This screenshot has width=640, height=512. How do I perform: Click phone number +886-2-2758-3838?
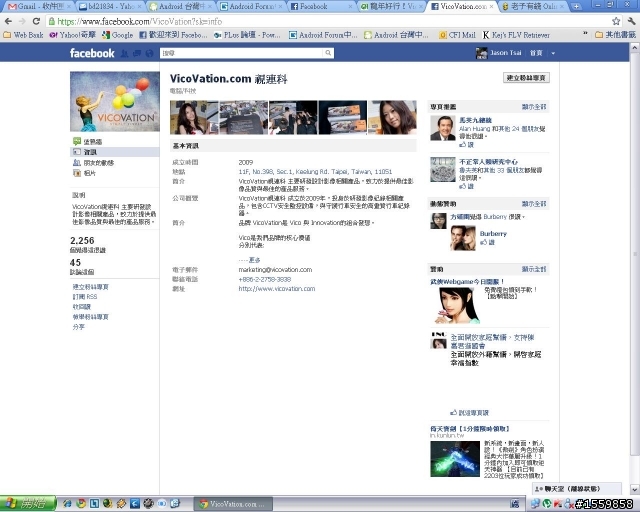tap(264, 280)
